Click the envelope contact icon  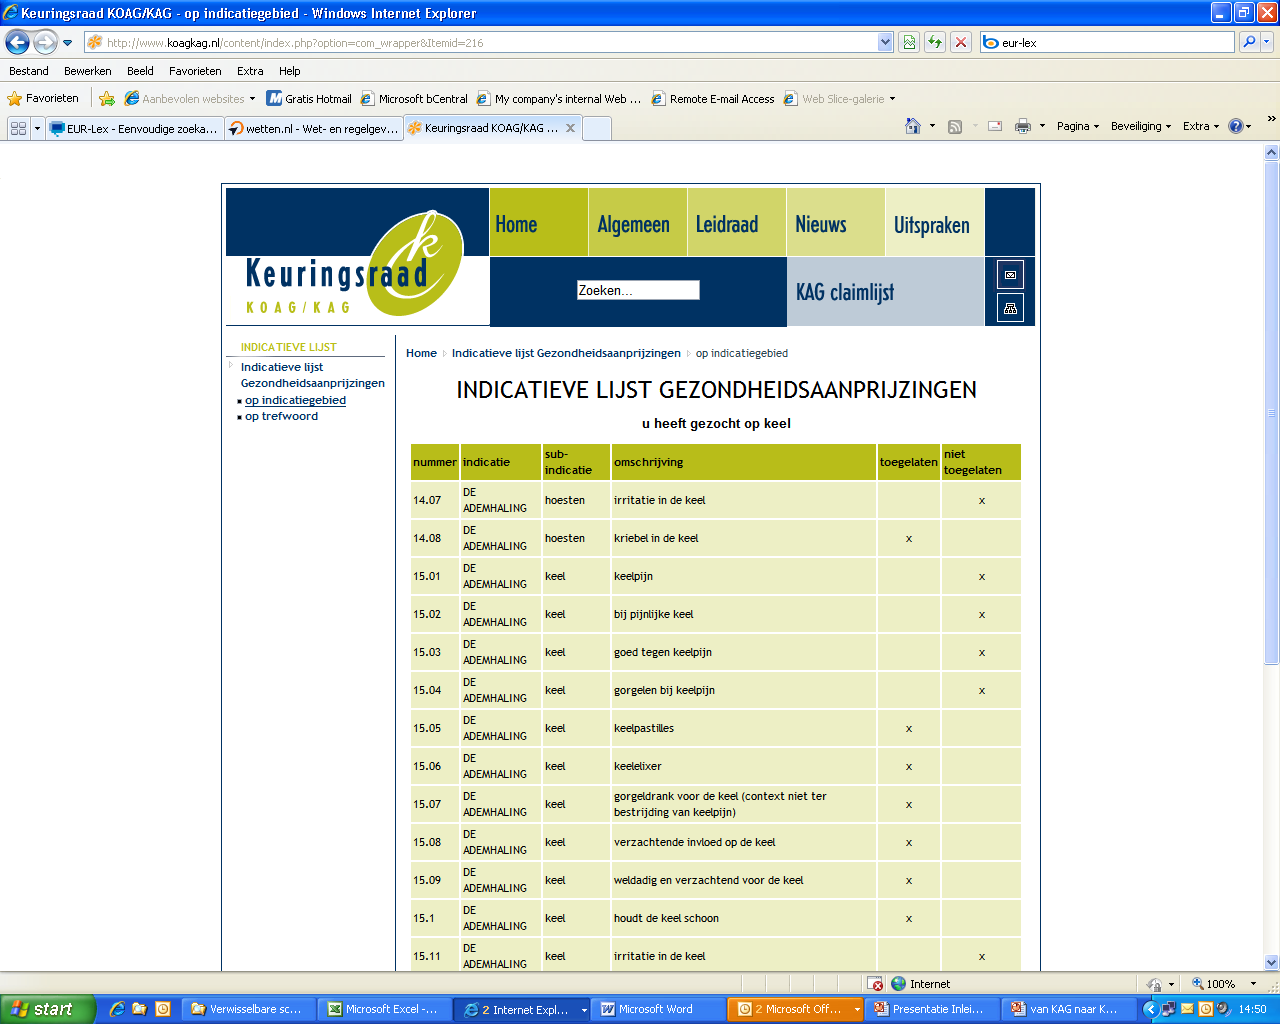tap(1010, 275)
